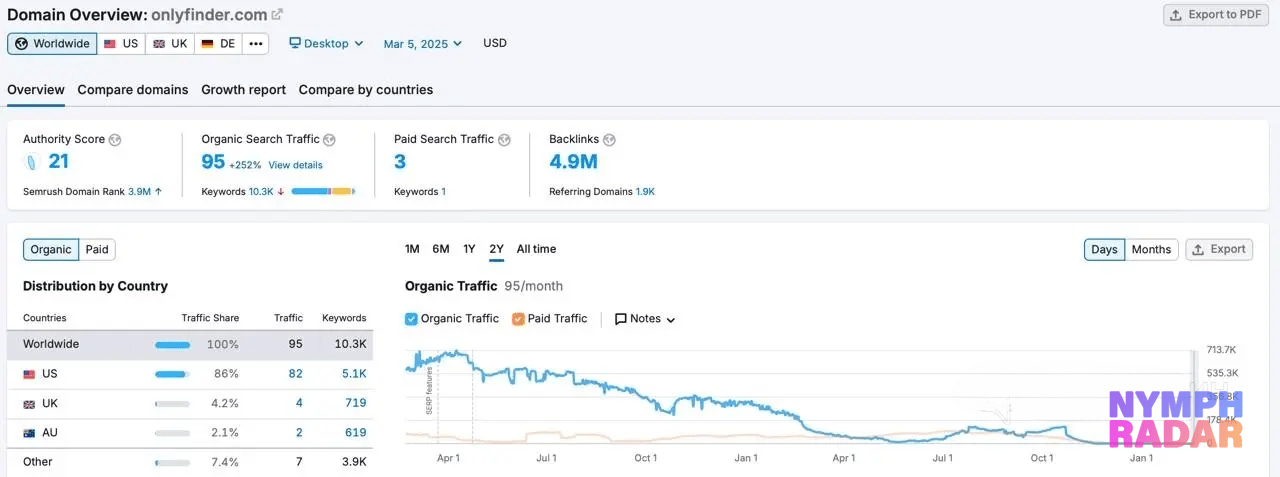Click the upload icon in Export to PDF

tap(1177, 15)
